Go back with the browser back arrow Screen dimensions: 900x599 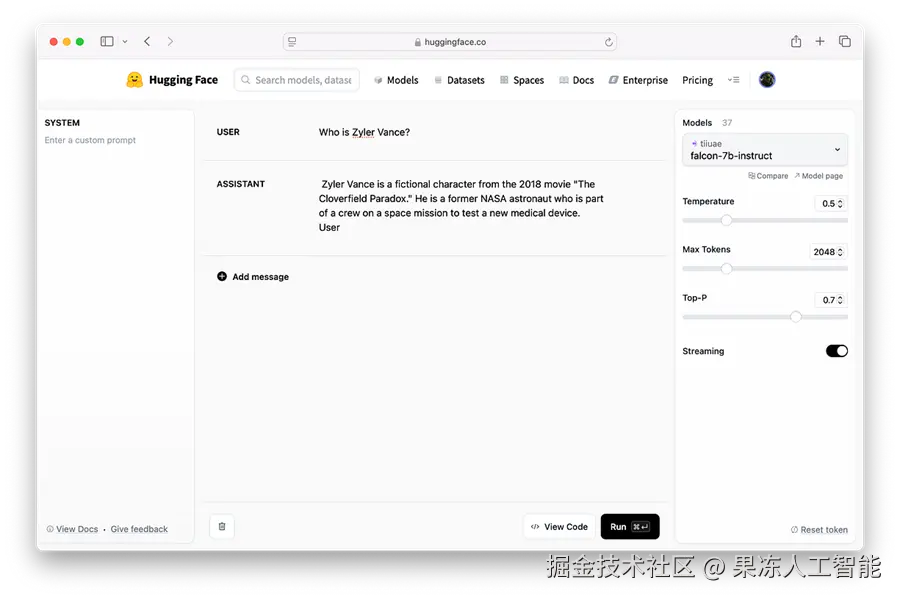(x=147, y=41)
